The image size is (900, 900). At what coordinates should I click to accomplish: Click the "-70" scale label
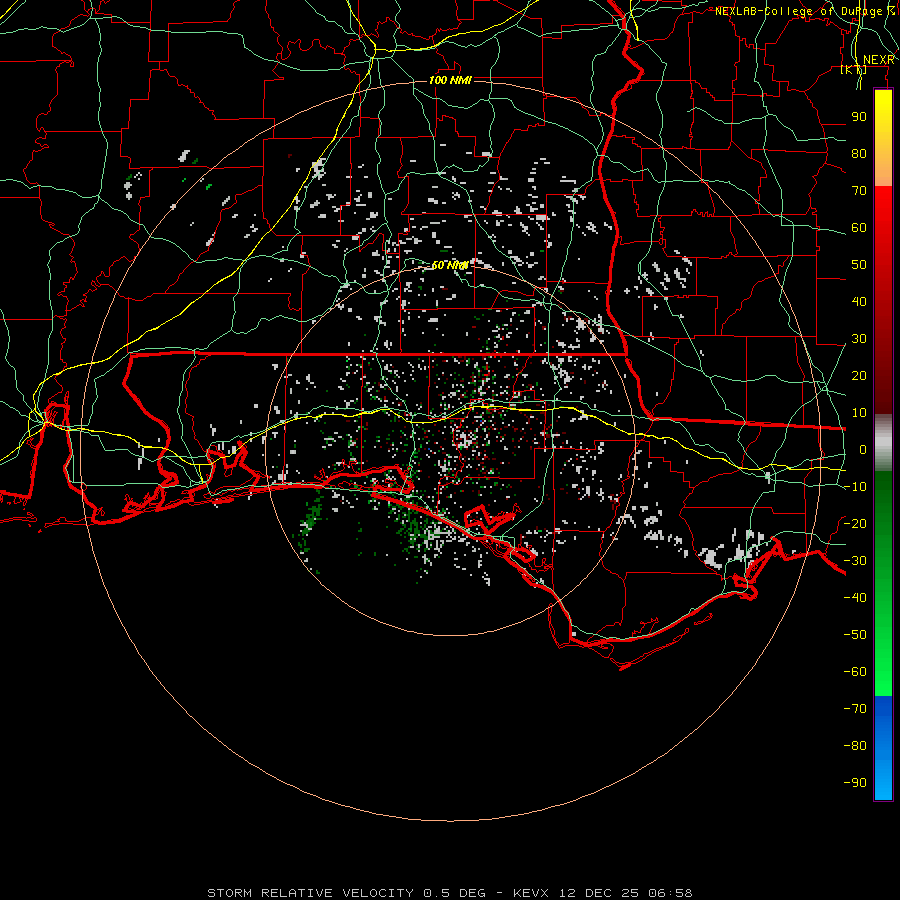[x=855, y=709]
